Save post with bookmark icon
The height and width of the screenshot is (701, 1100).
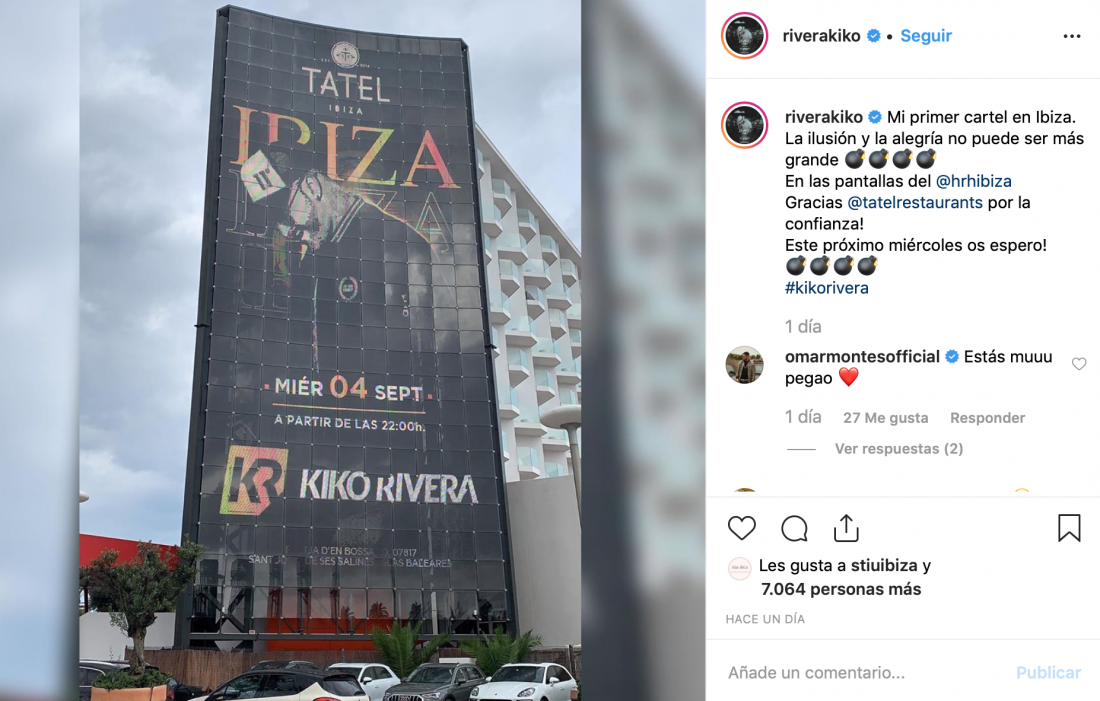coord(1069,528)
